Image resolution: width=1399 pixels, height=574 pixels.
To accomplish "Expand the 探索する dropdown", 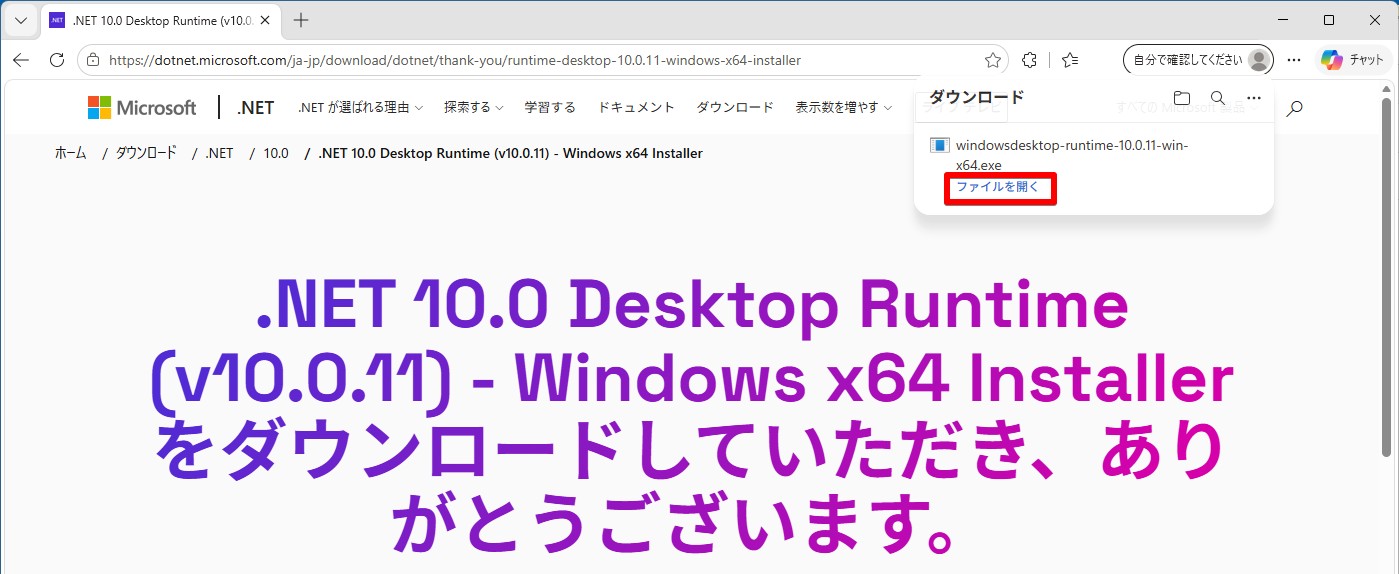I will 474,107.
